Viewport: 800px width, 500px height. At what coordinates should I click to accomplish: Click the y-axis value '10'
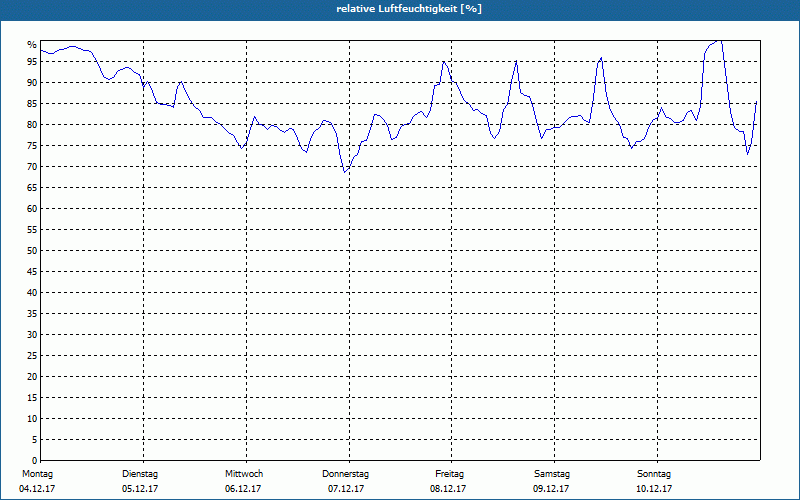[32, 419]
